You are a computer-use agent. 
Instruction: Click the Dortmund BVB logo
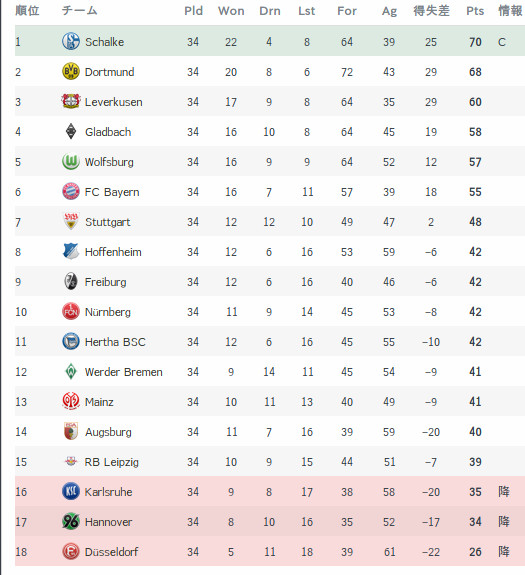coord(71,71)
